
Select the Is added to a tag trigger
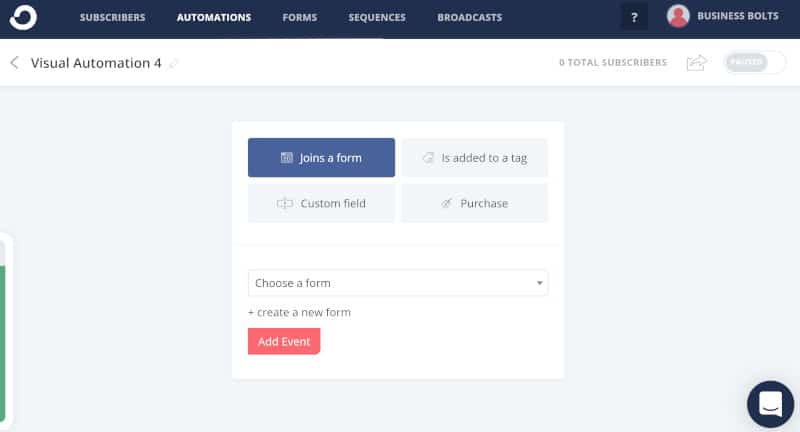(x=474, y=158)
